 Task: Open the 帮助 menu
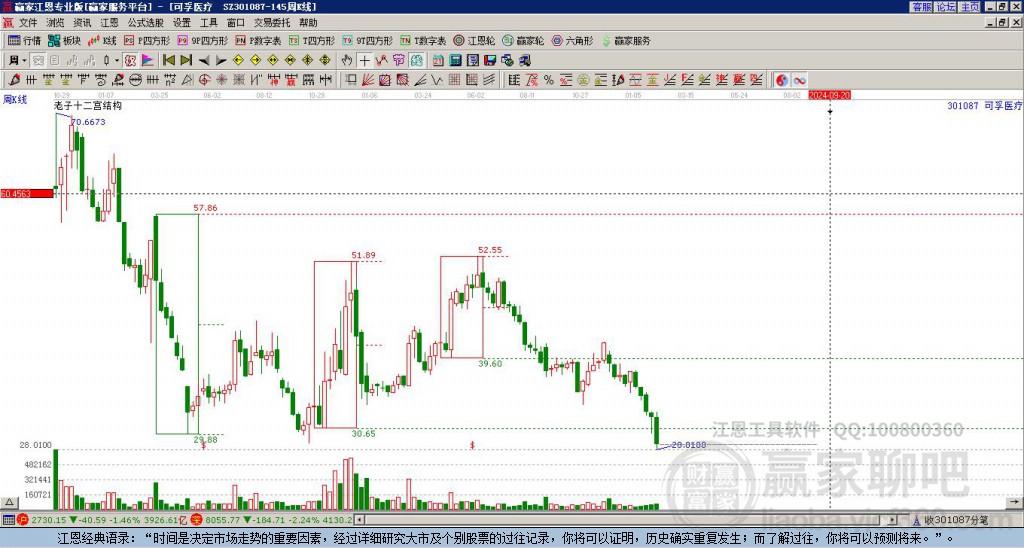pos(308,23)
